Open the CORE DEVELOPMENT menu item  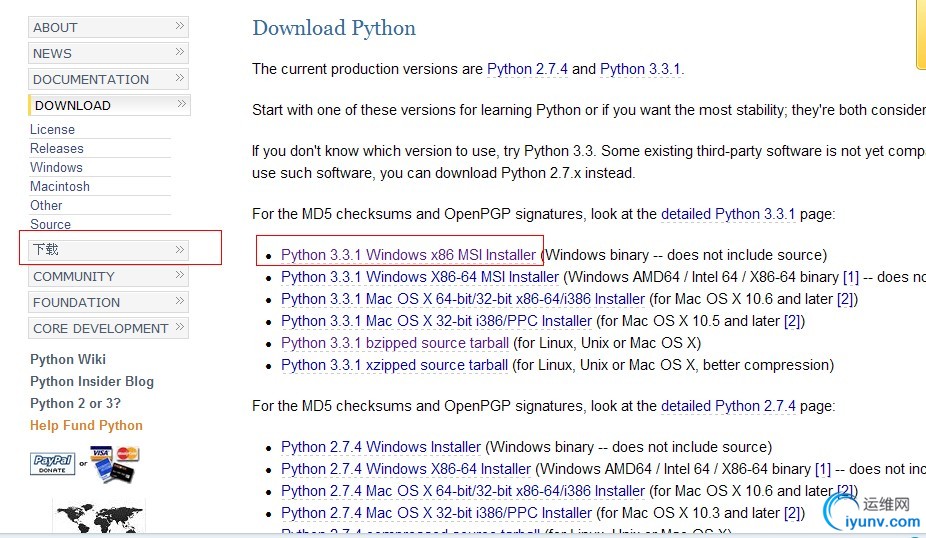(108, 328)
